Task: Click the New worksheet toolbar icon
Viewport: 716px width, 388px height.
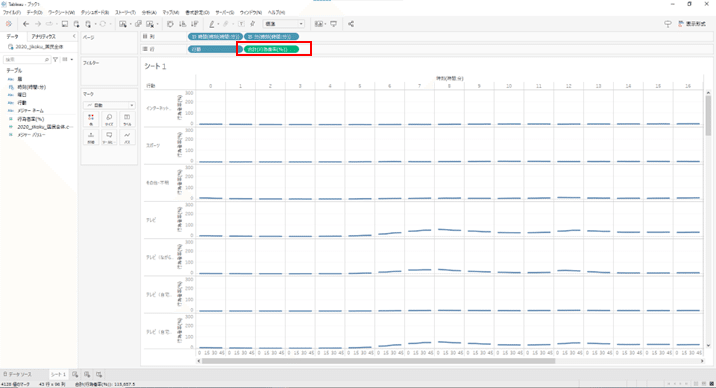Action: tap(122, 24)
